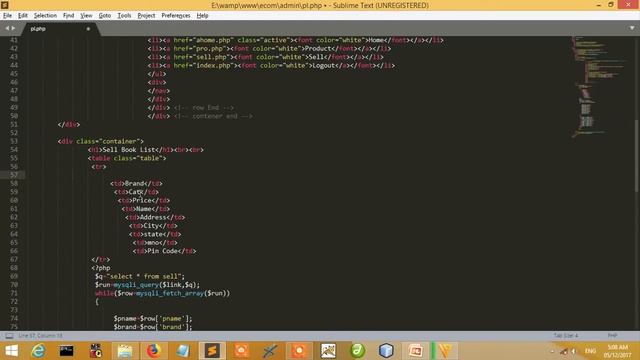Click $pname assignment on line 74
Viewport: 640px width, 360px height.
point(153,318)
